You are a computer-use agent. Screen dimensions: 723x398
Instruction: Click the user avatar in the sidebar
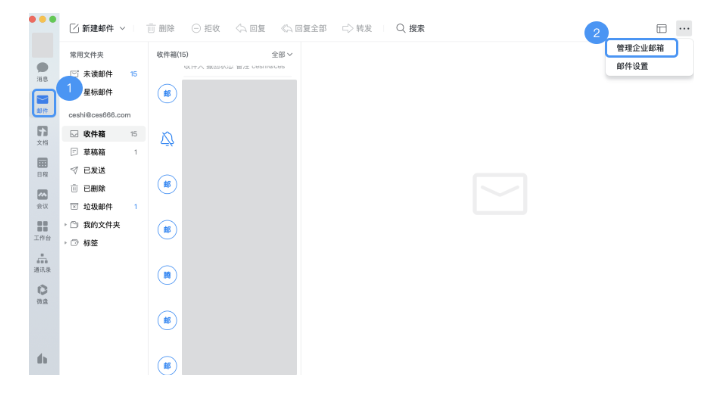(x=42, y=45)
